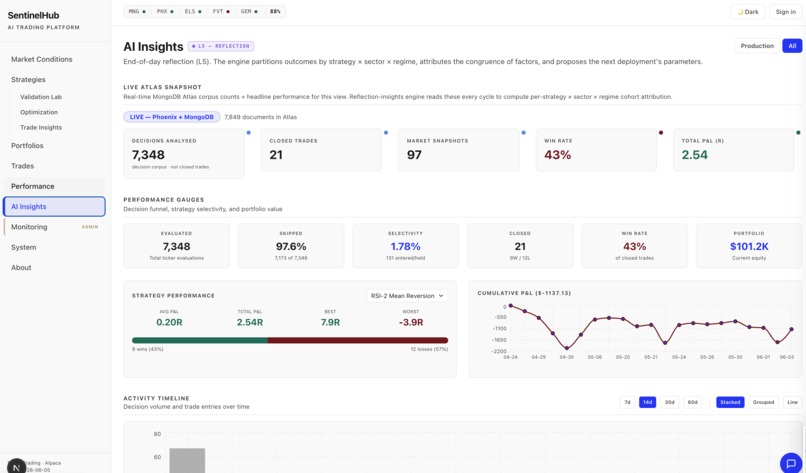
Task: Click the ADMIN tag beside Monitoring
Action: (x=90, y=227)
